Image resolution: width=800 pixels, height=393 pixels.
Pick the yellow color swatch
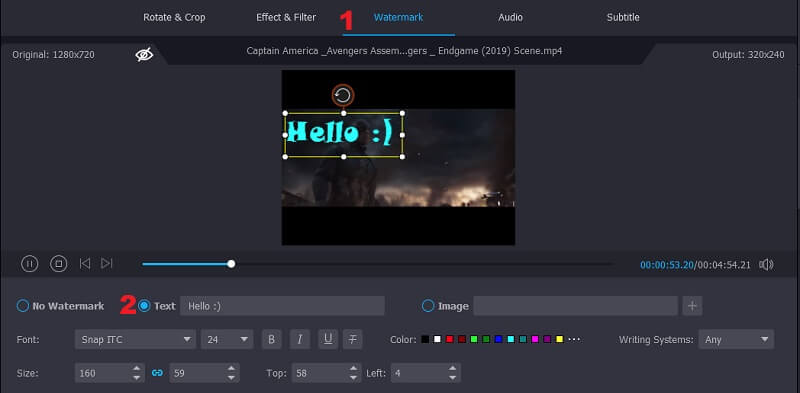pos(560,339)
